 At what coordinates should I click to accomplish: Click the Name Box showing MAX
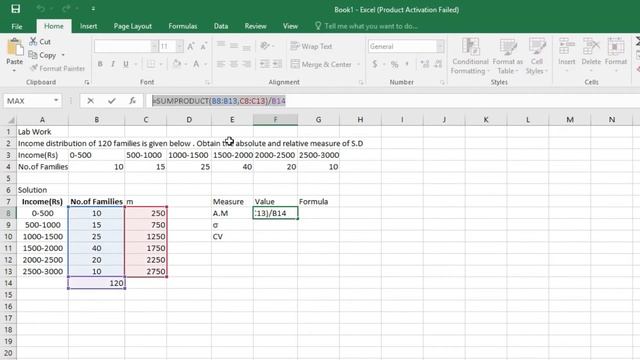click(x=33, y=101)
